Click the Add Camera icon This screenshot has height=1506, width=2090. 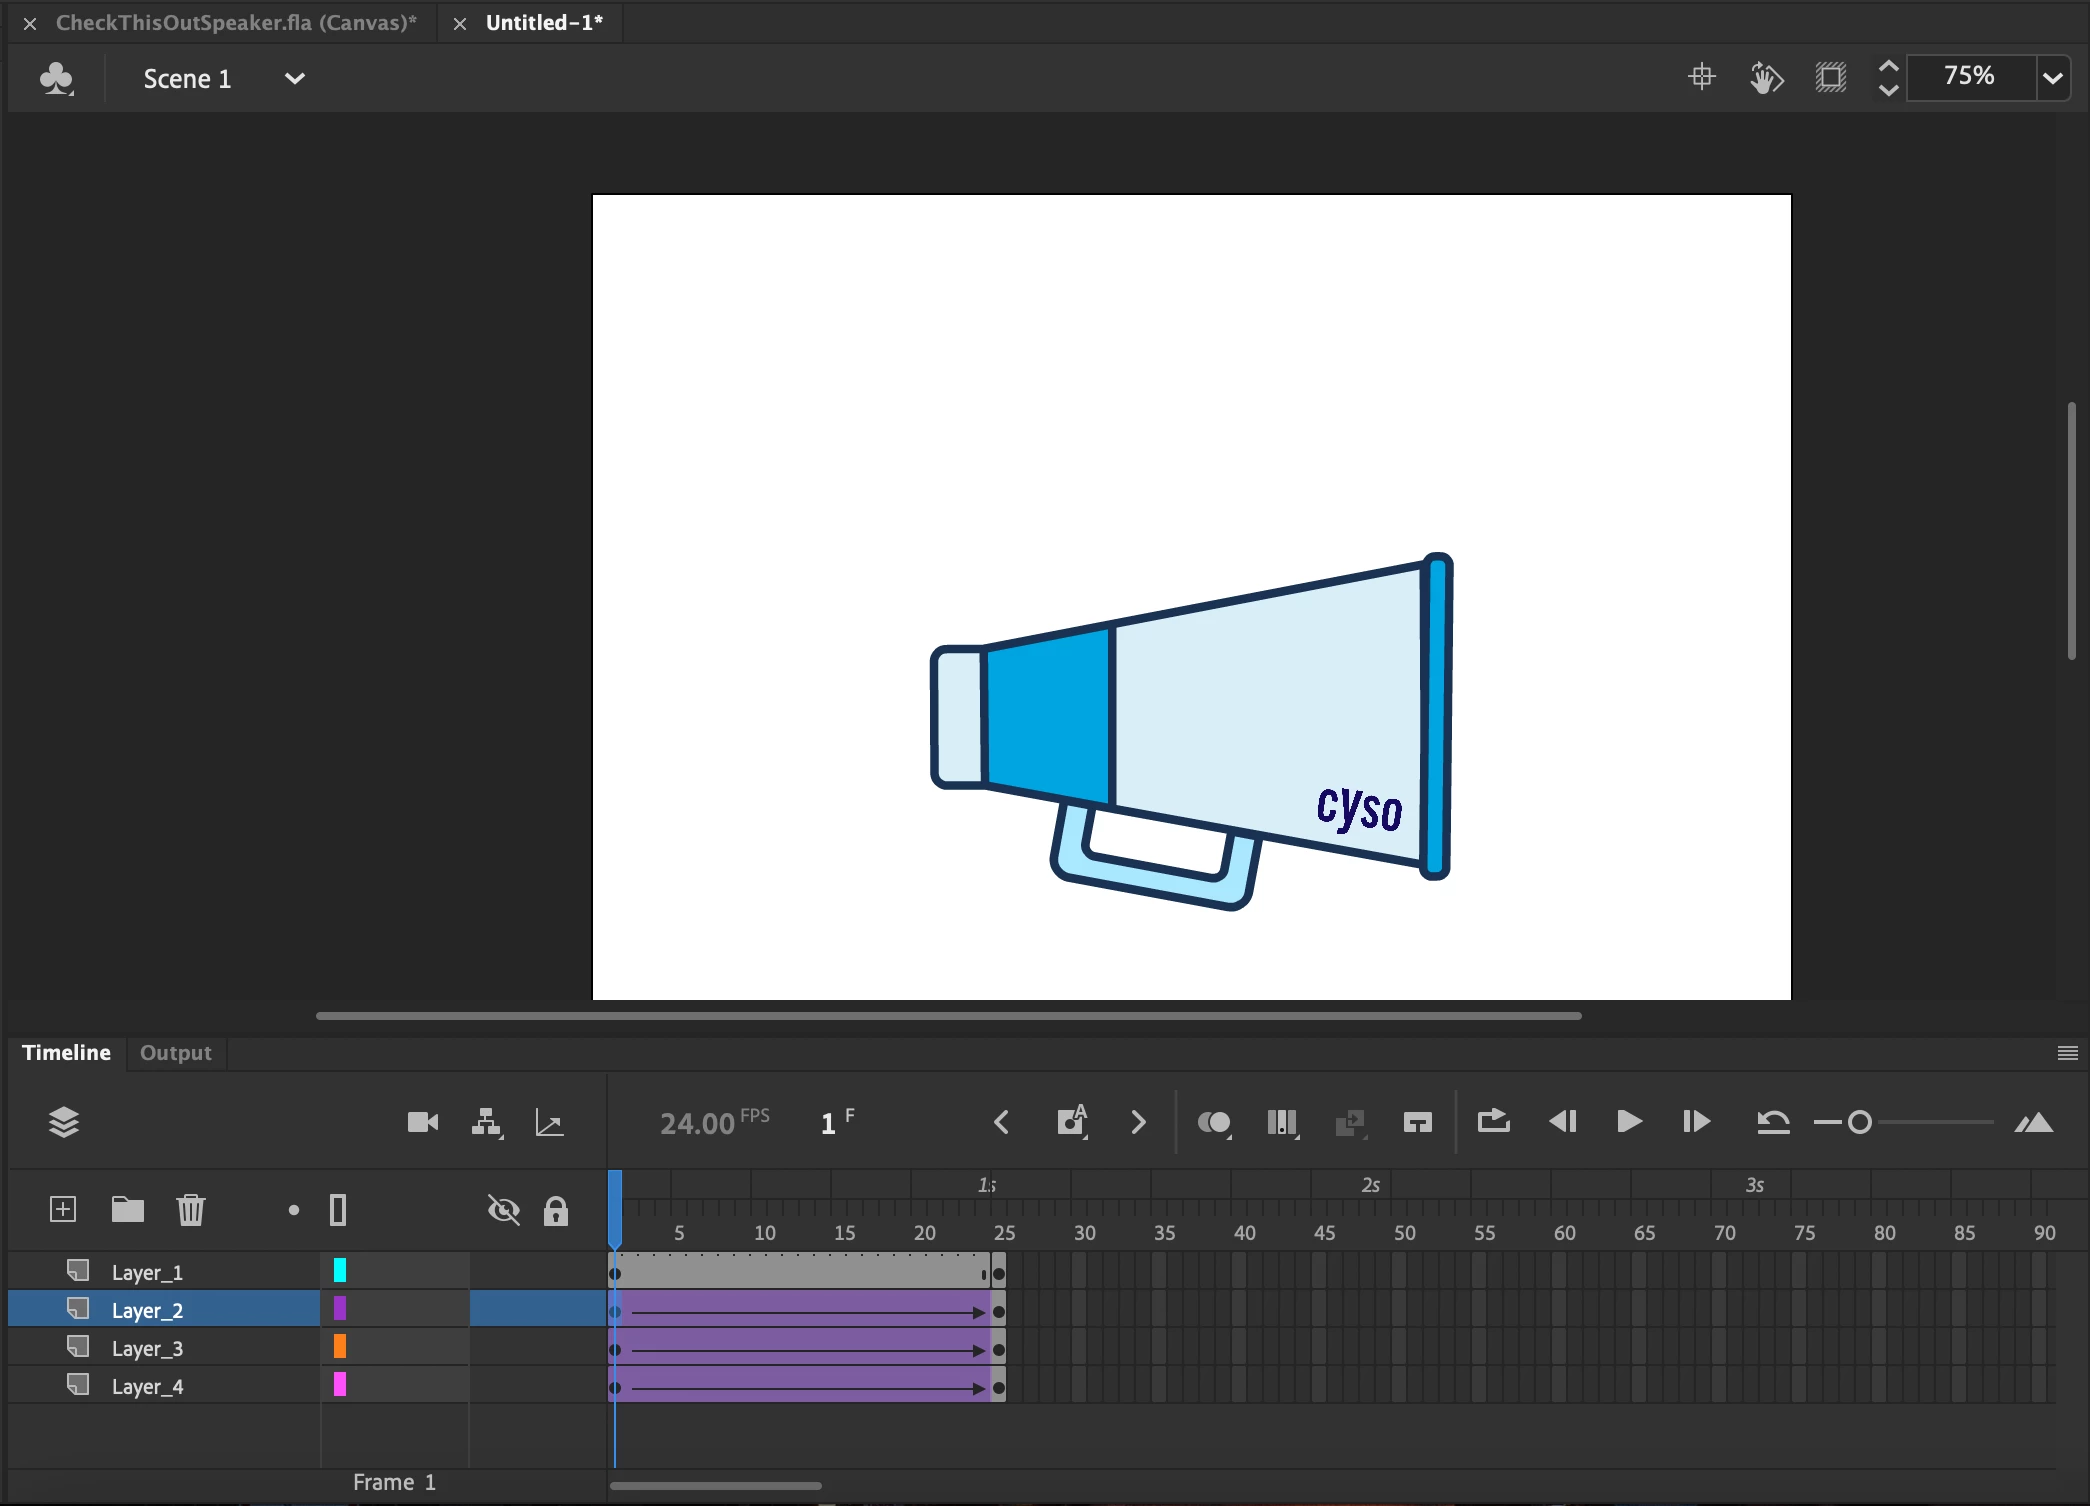coord(422,1122)
